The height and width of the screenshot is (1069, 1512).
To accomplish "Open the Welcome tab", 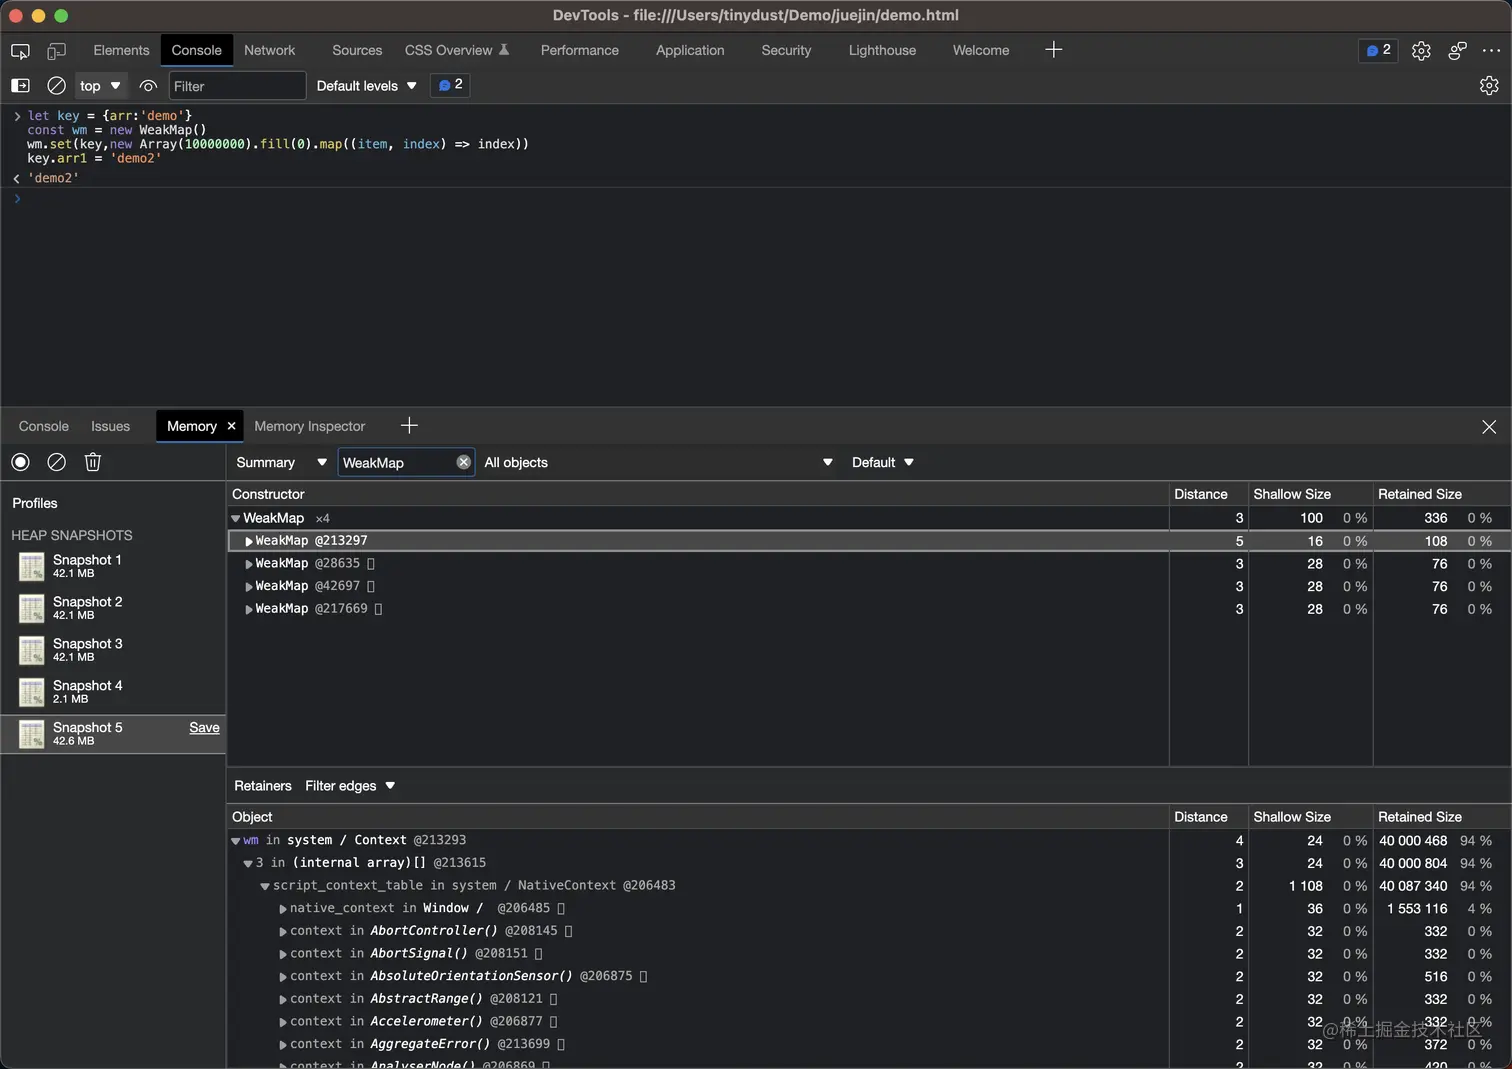I will pyautogui.click(x=981, y=50).
